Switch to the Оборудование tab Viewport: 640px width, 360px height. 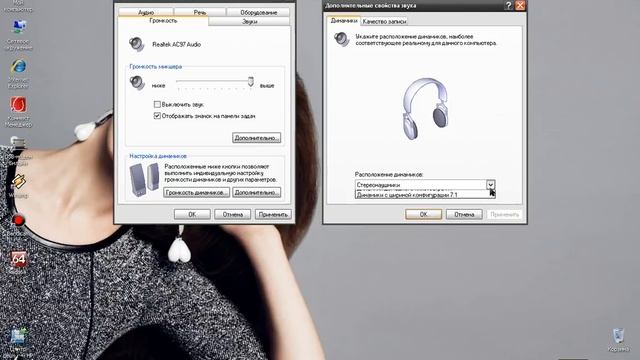[258, 12]
